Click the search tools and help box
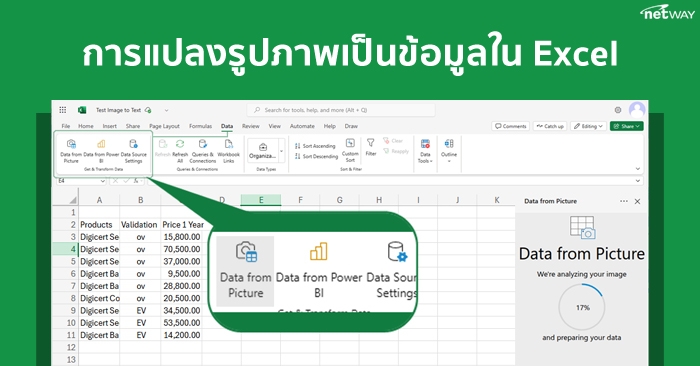 pyautogui.click(x=341, y=110)
